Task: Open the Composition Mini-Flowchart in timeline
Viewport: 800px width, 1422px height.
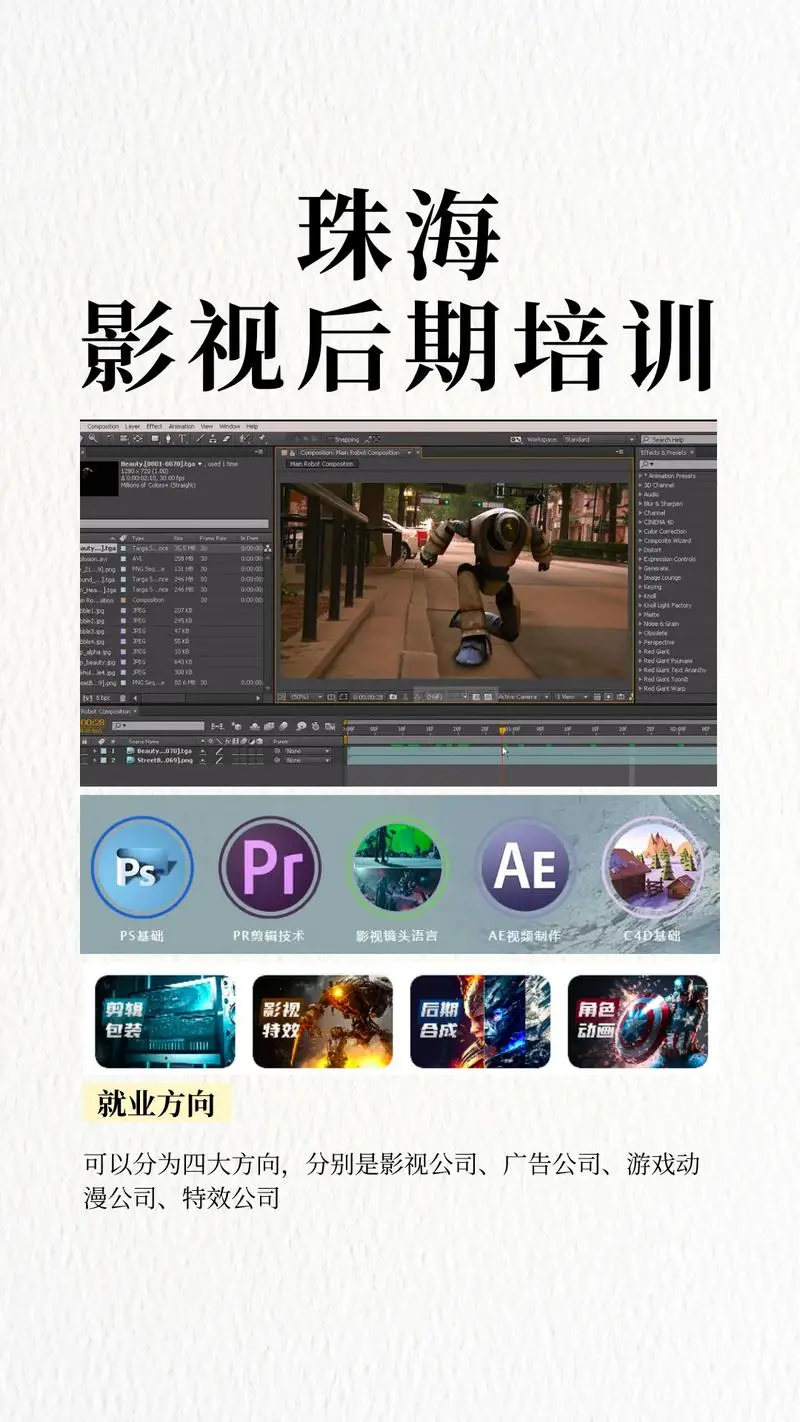Action: tap(217, 726)
